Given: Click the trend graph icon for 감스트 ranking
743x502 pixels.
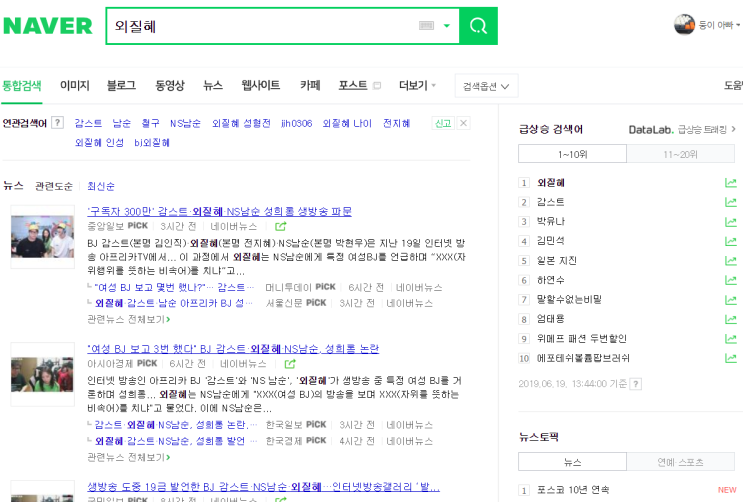Looking at the screenshot, I should click(731, 202).
